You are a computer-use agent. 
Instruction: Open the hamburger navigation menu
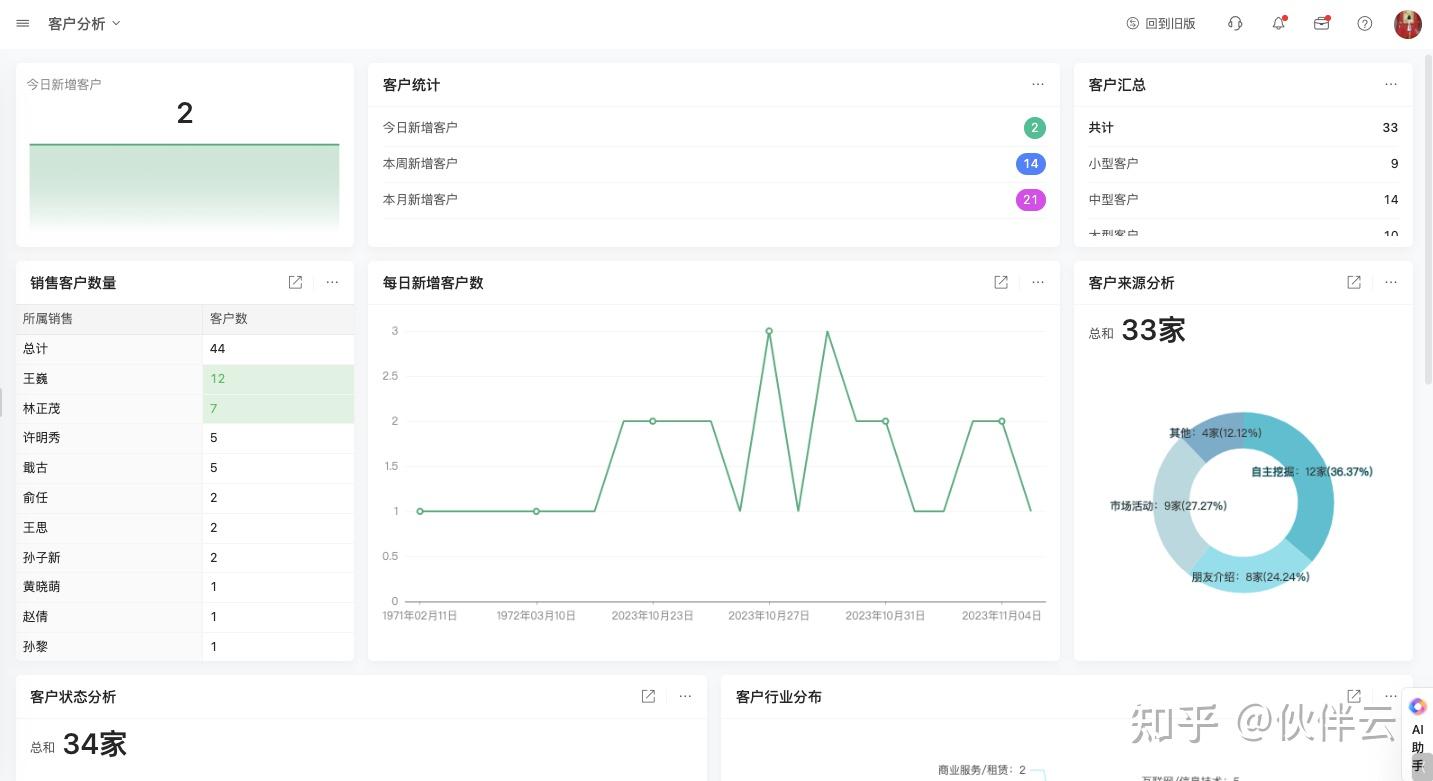[x=23, y=23]
